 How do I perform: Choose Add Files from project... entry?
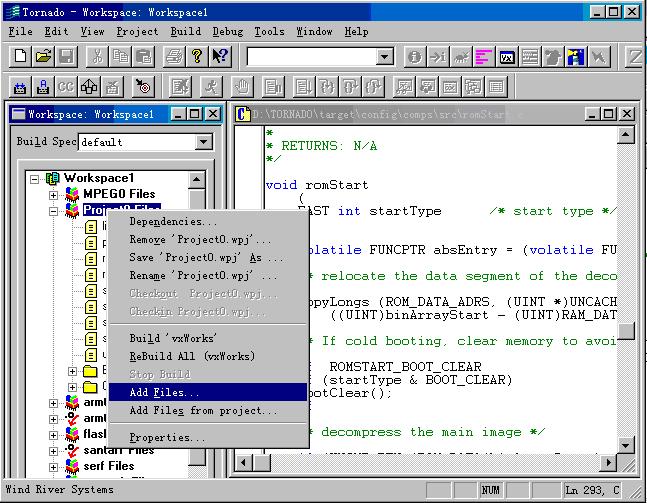(208, 411)
